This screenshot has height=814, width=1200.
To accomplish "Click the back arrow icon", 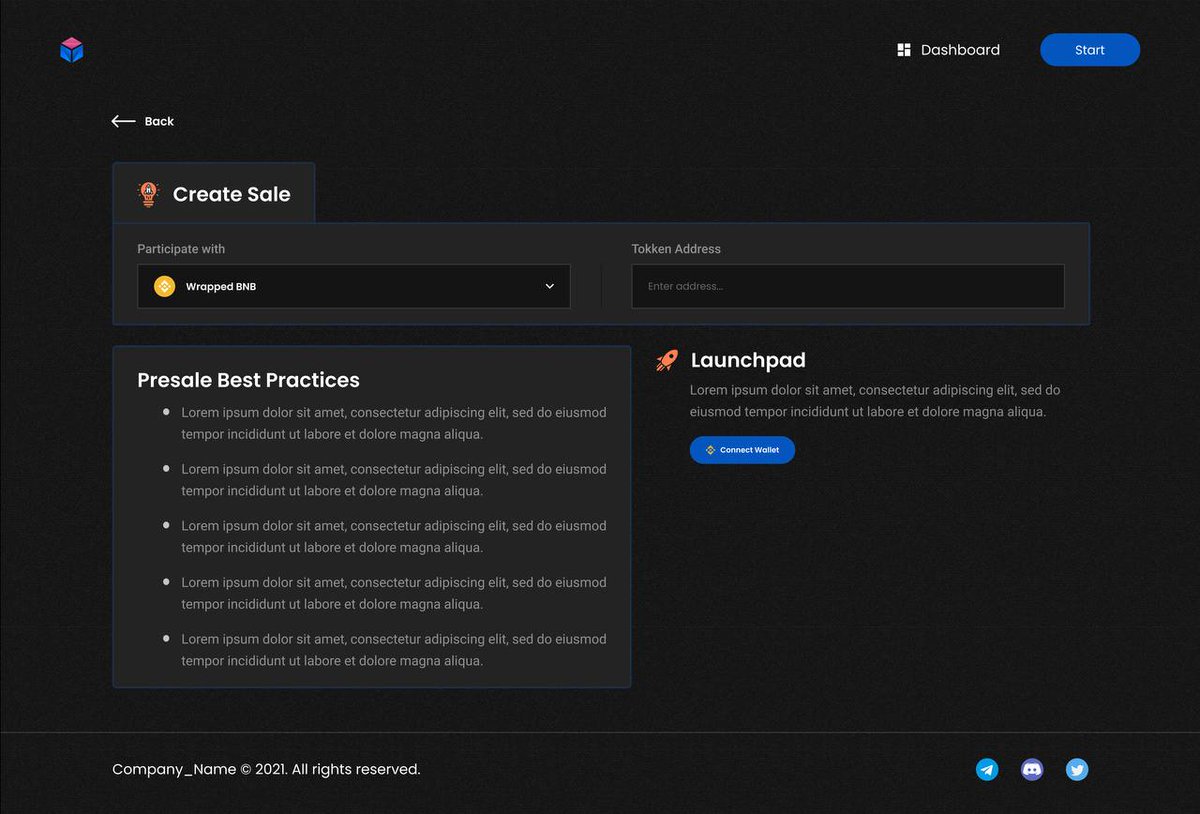I will tap(123, 121).
